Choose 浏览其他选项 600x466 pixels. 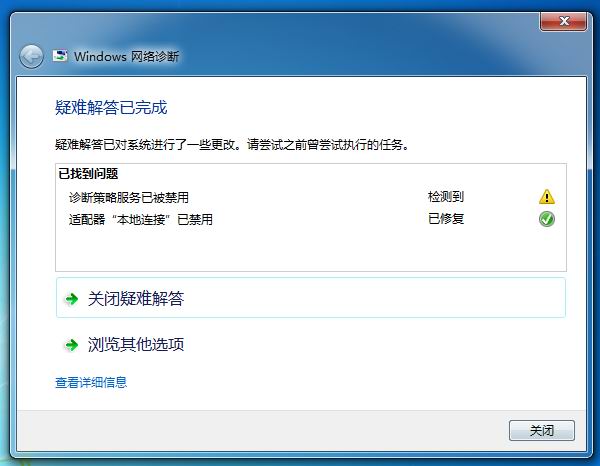click(x=311, y=344)
